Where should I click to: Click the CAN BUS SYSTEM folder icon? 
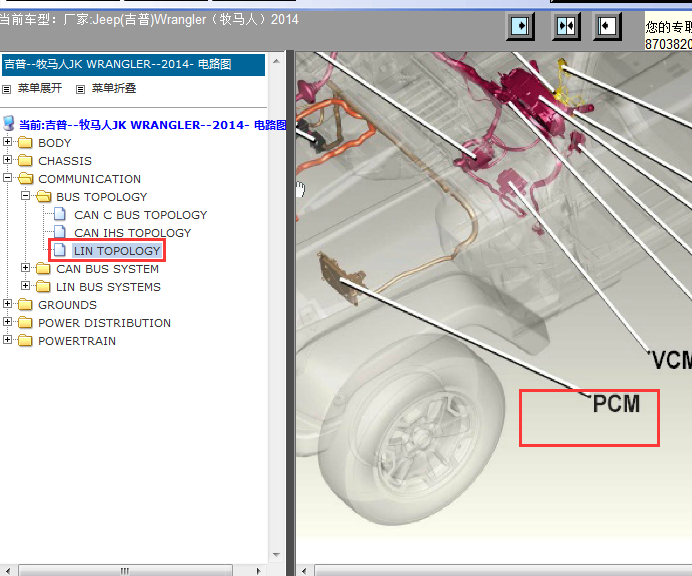tap(43, 268)
